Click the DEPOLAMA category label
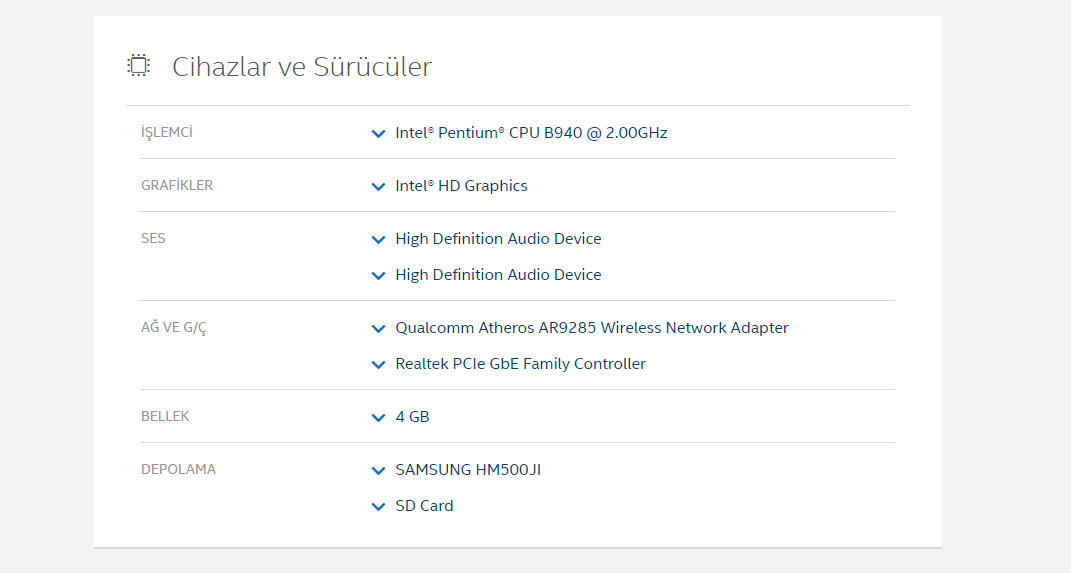1071x573 pixels. click(178, 469)
